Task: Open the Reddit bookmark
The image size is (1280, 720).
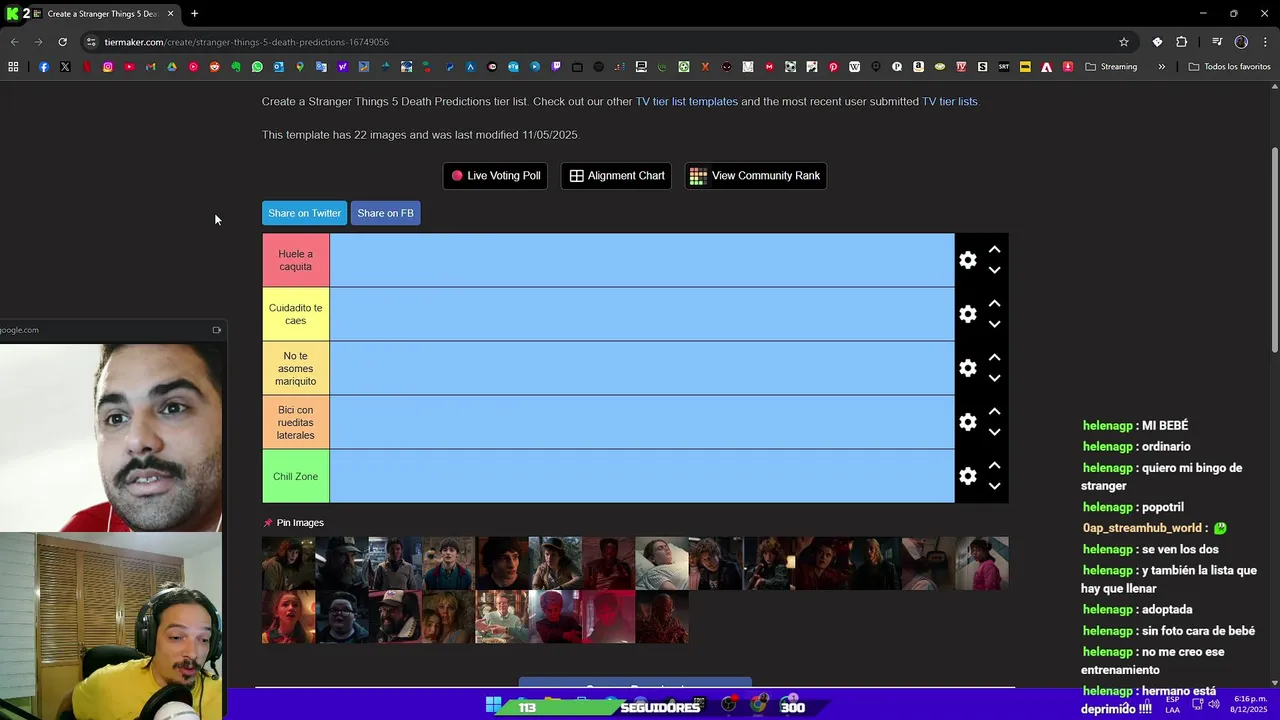Action: click(x=214, y=67)
